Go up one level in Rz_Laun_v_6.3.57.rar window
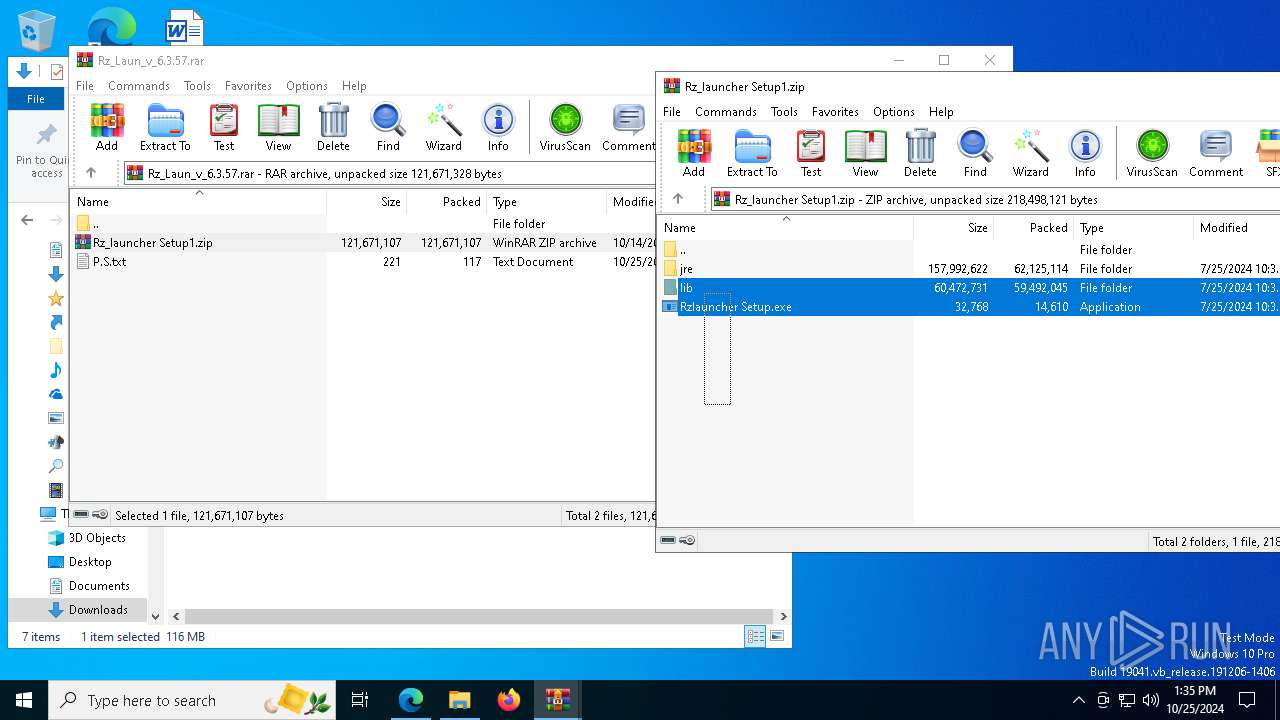Image resolution: width=1280 pixels, height=720 pixels. [x=91, y=173]
